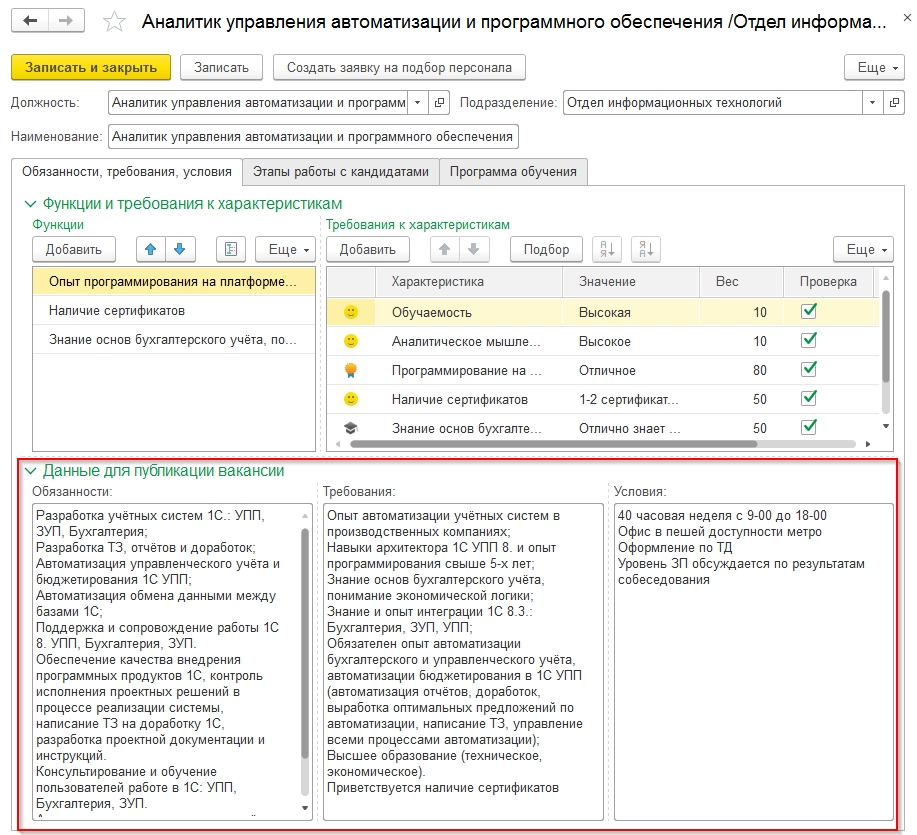Move requirement up with gray up arrow
917x835 pixels.
(444, 250)
